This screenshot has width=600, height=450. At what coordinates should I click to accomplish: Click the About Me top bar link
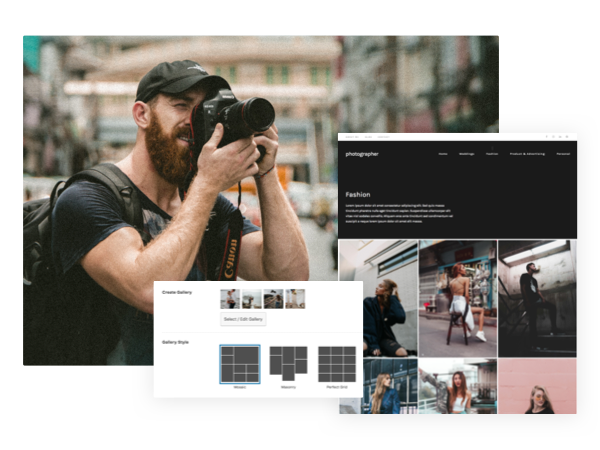351,136
